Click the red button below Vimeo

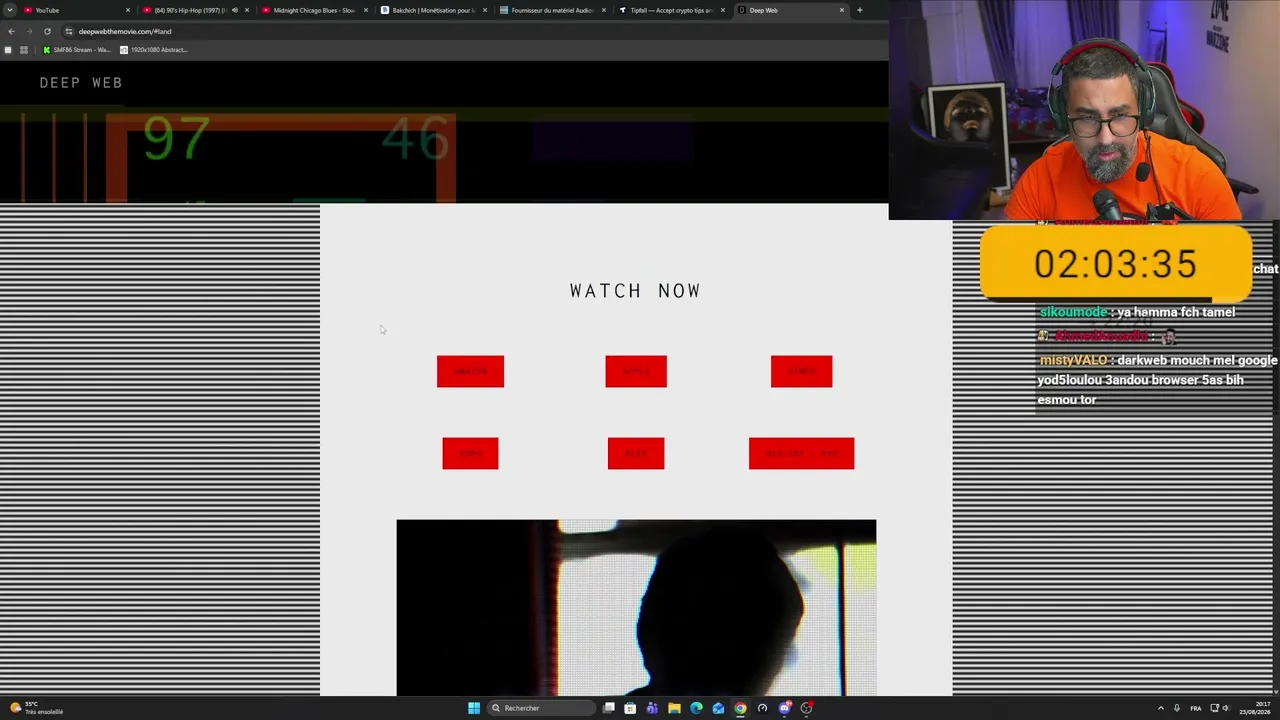click(801, 453)
